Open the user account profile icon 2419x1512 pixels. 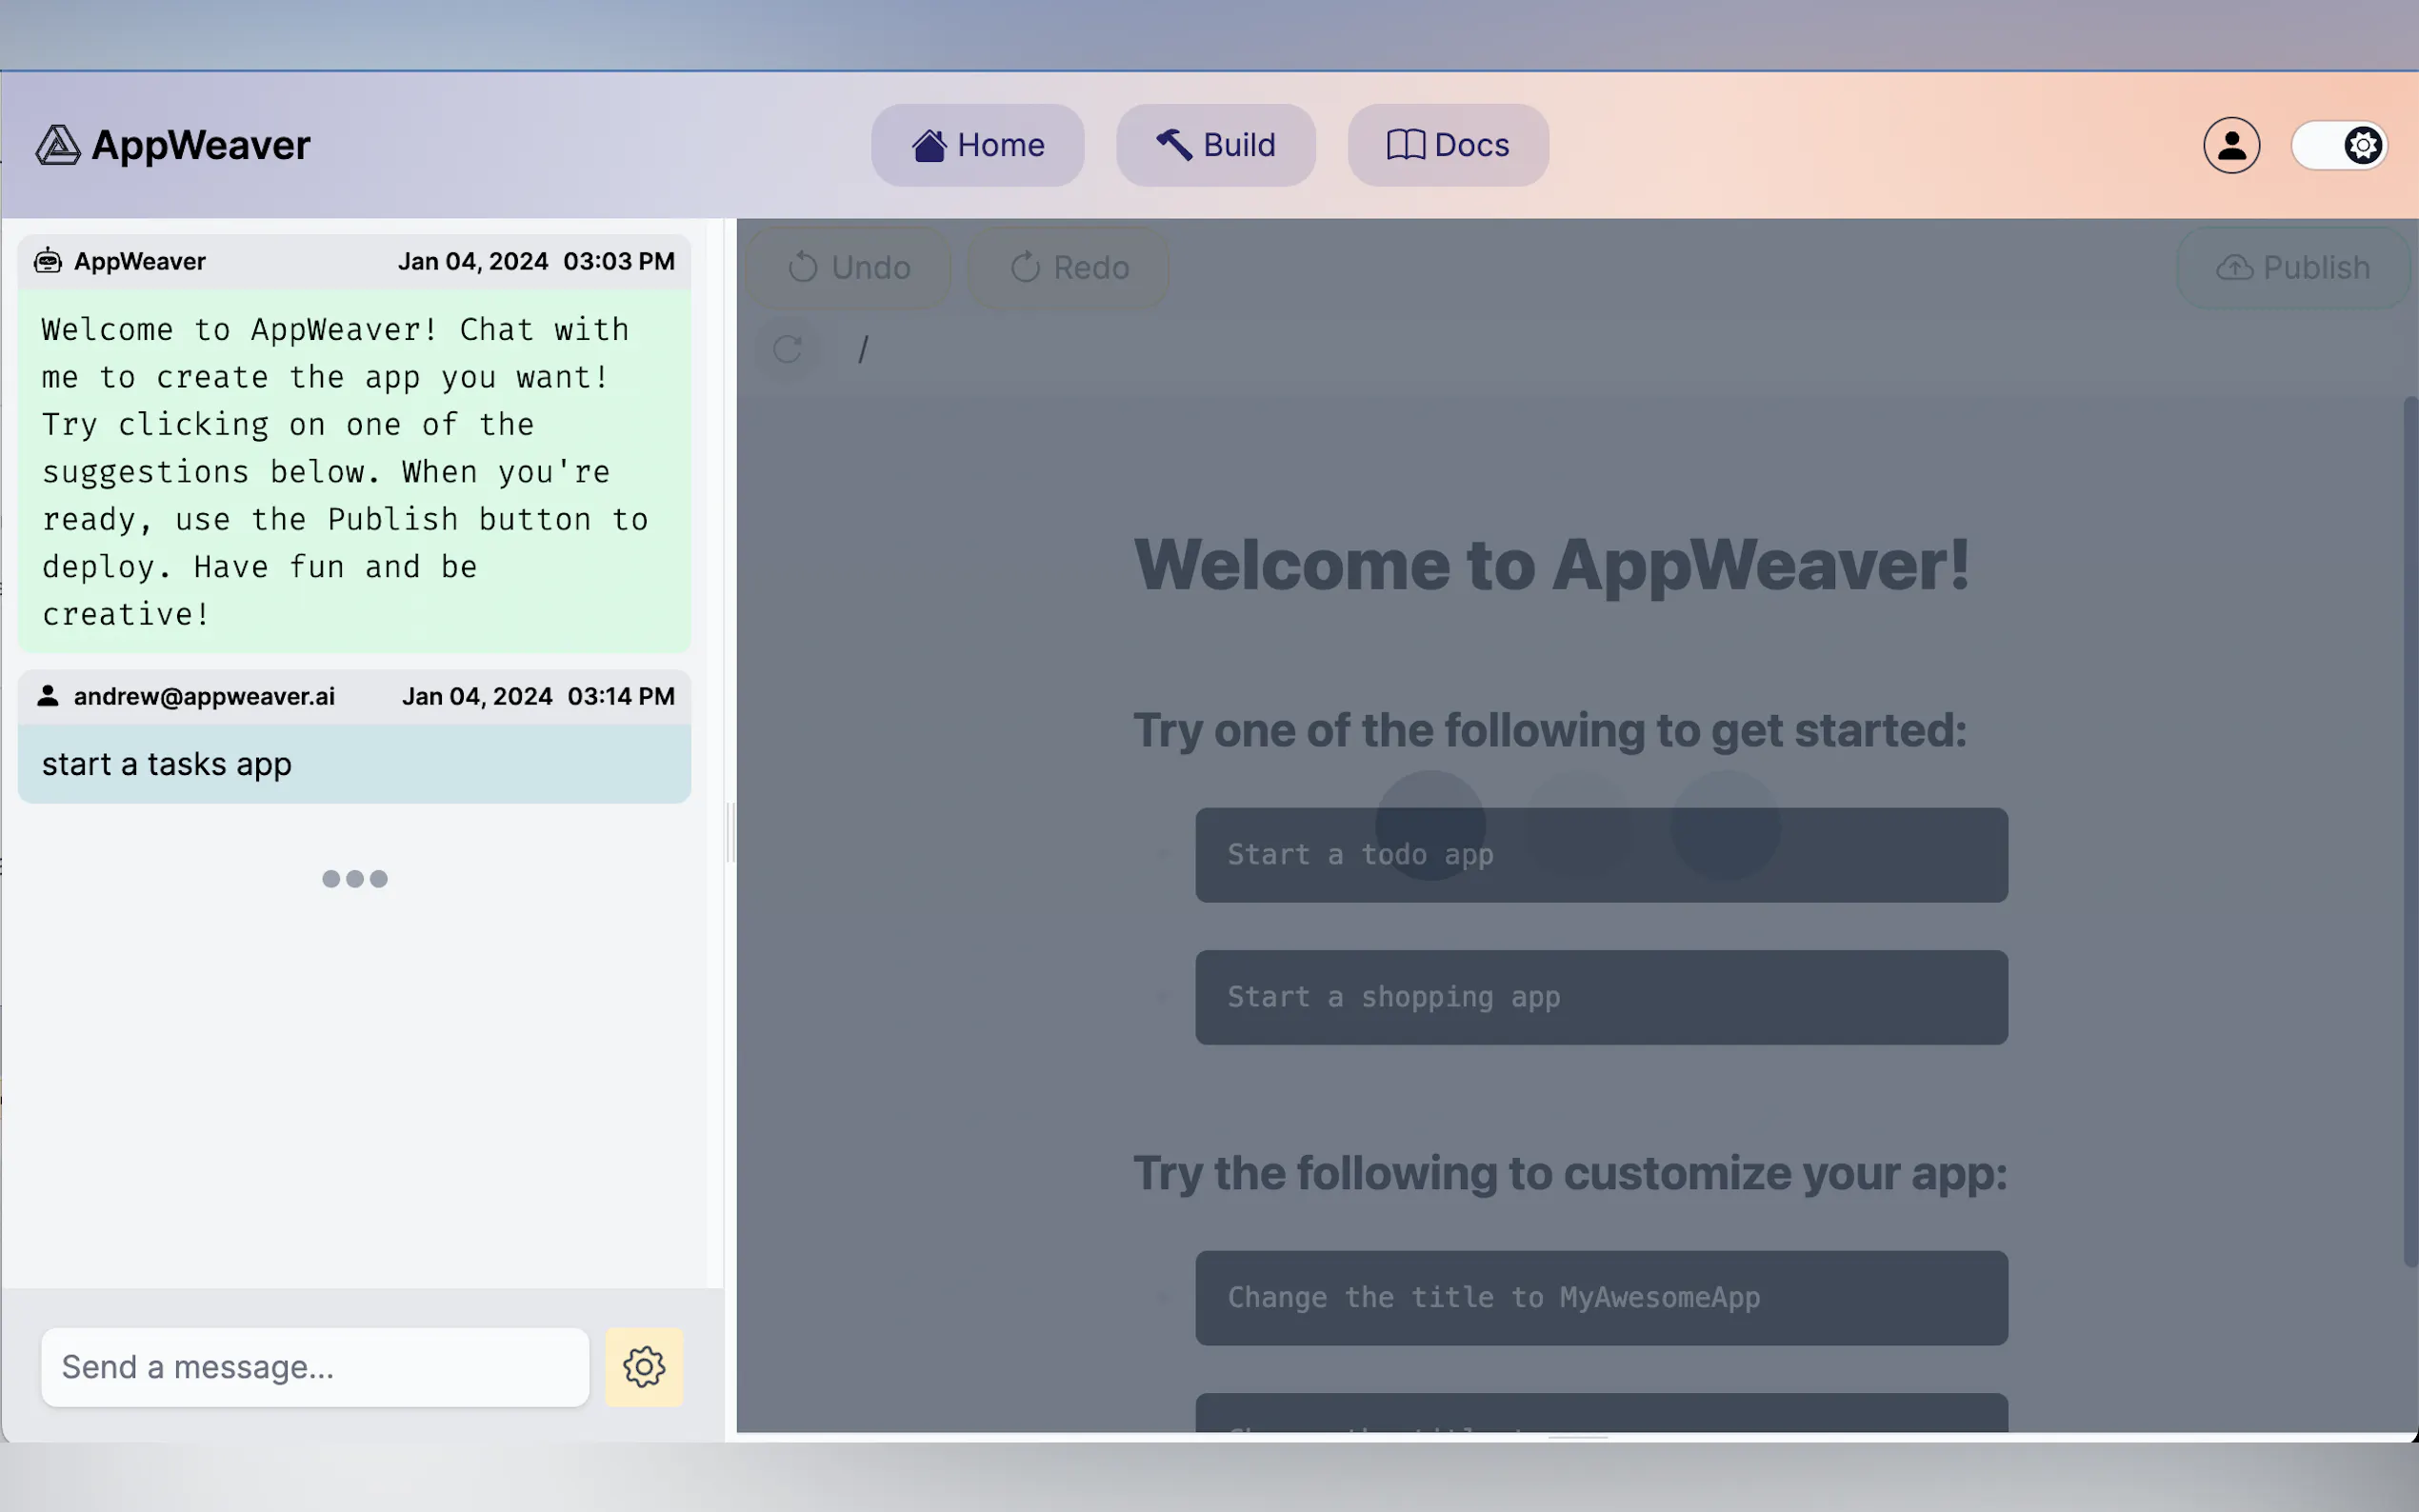coord(2231,145)
